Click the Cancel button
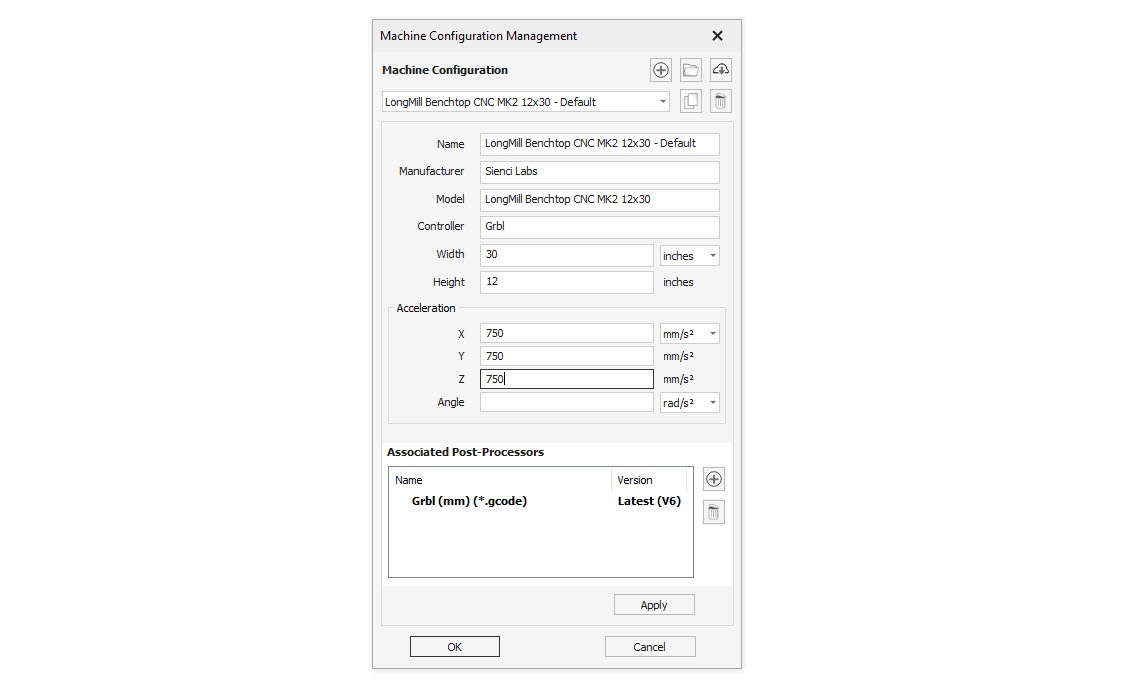 649,647
